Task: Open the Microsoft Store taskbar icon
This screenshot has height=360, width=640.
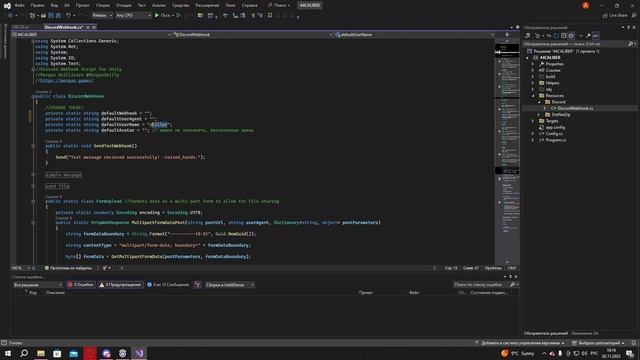Action: [57, 353]
